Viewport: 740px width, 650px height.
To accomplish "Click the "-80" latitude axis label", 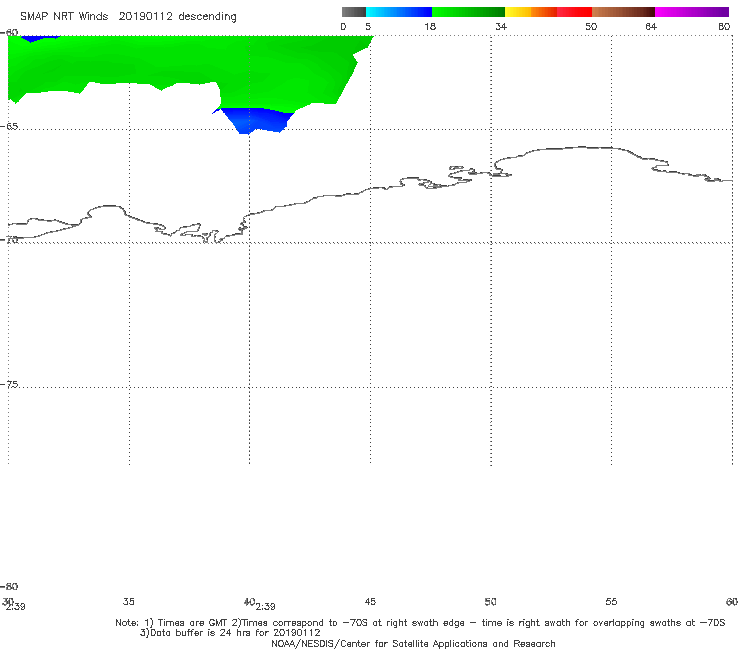I will coord(9,586).
